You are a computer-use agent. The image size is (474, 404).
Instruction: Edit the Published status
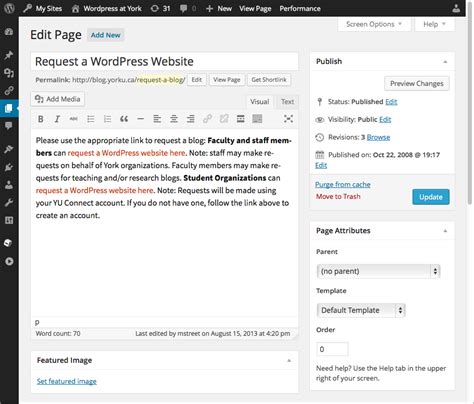point(391,102)
